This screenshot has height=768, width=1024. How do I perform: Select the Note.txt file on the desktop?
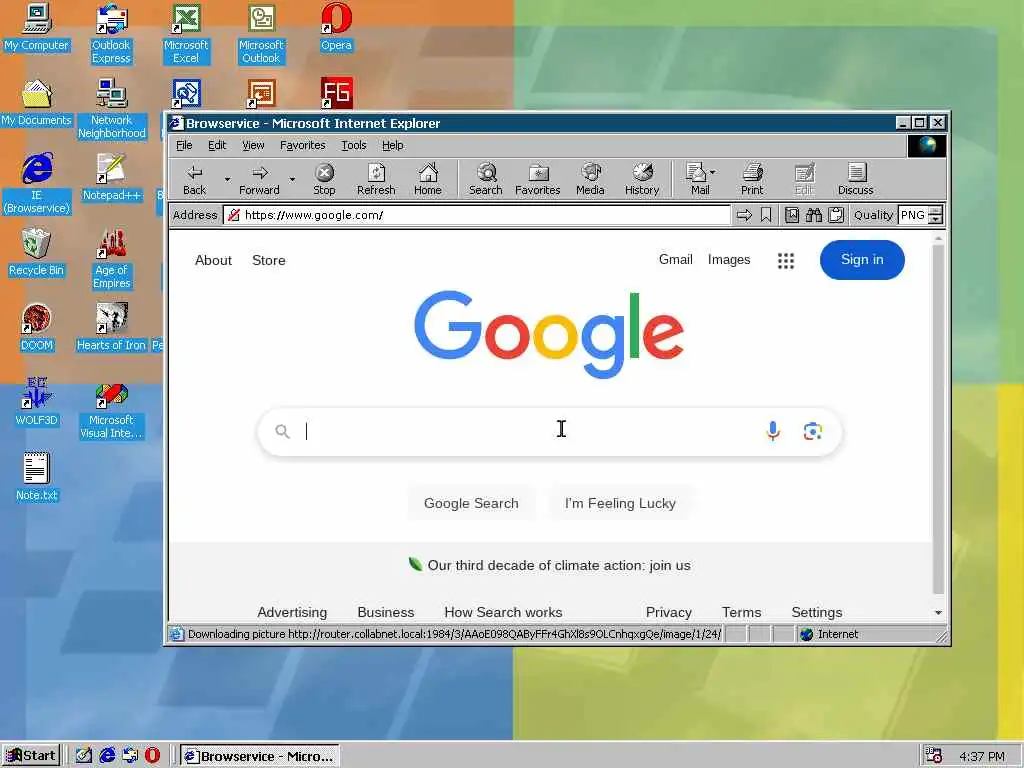click(37, 477)
